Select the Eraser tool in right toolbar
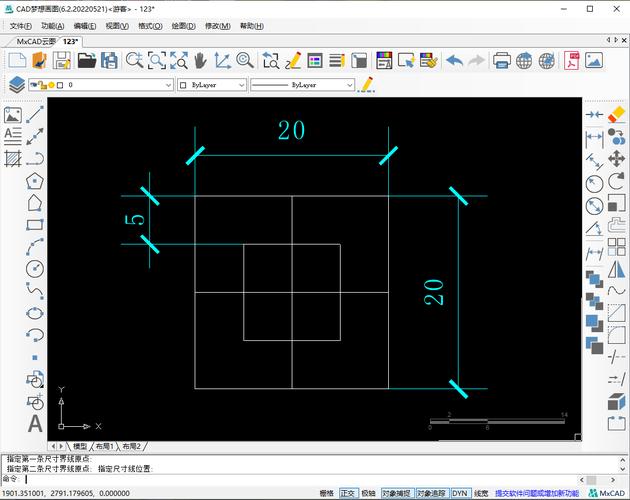Screen dimensions: 630x500 click(x=616, y=114)
